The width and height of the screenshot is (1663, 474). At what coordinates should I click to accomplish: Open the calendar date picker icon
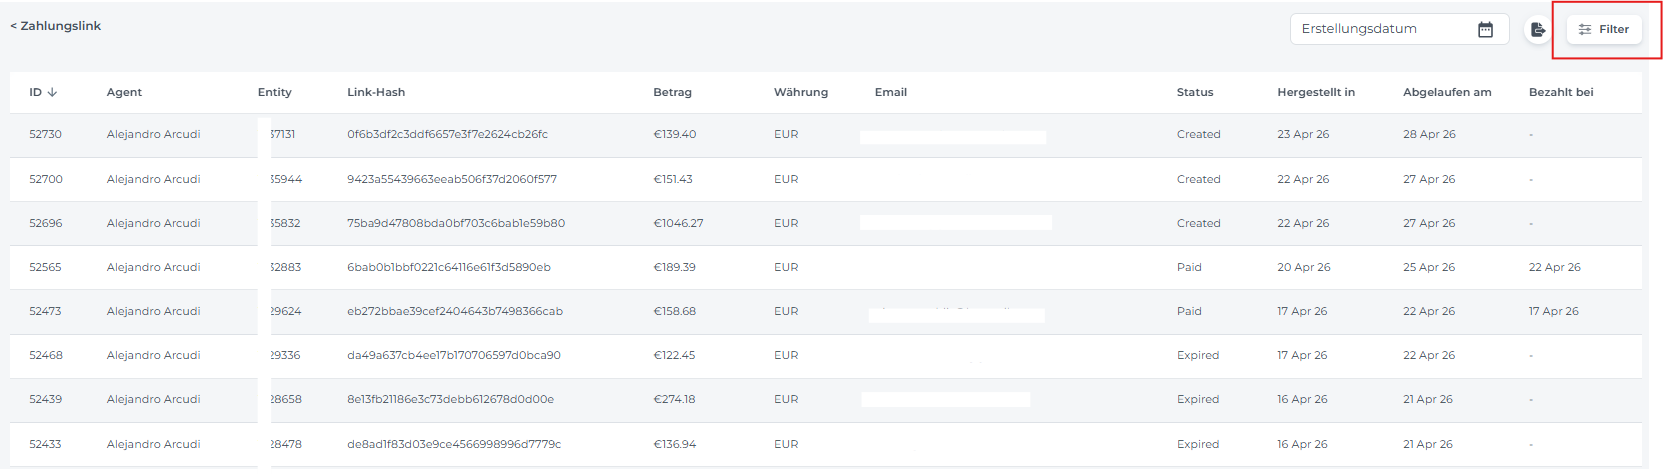[1485, 29]
